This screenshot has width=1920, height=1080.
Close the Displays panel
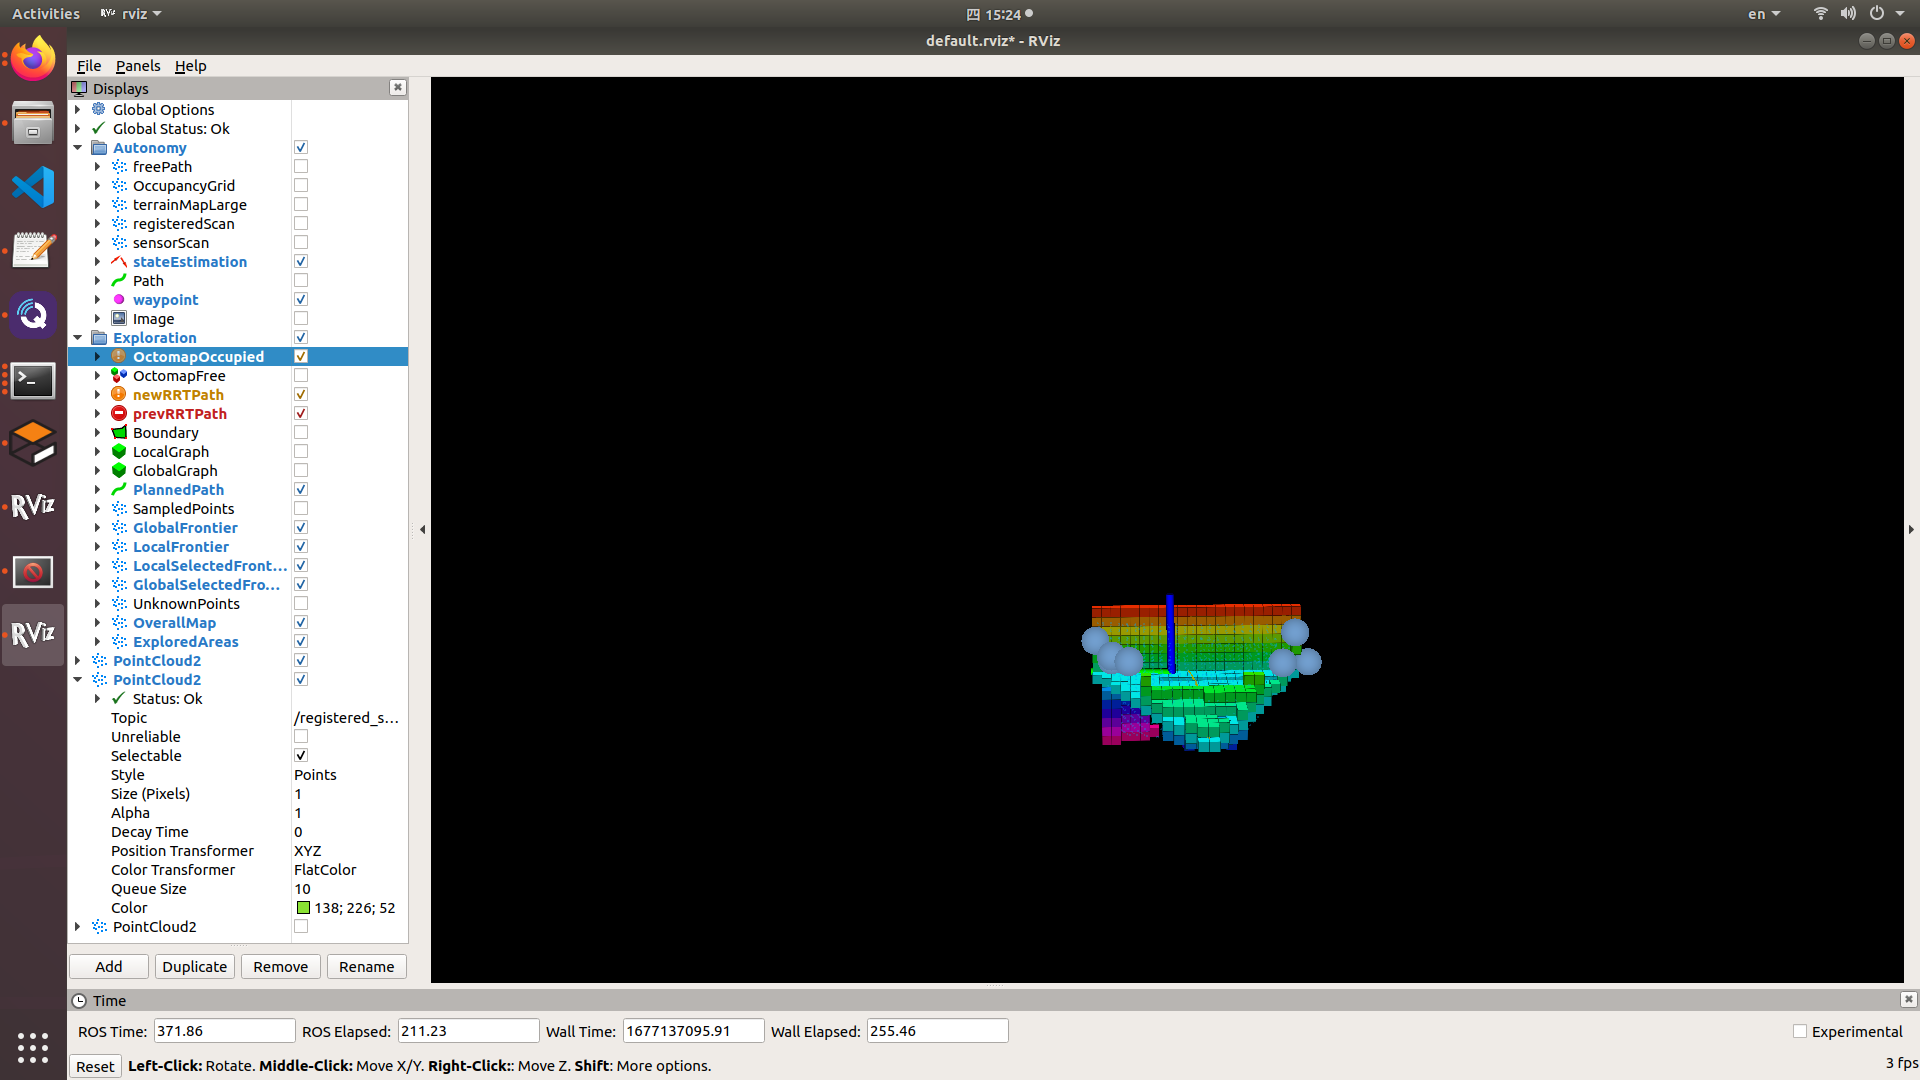coord(398,88)
